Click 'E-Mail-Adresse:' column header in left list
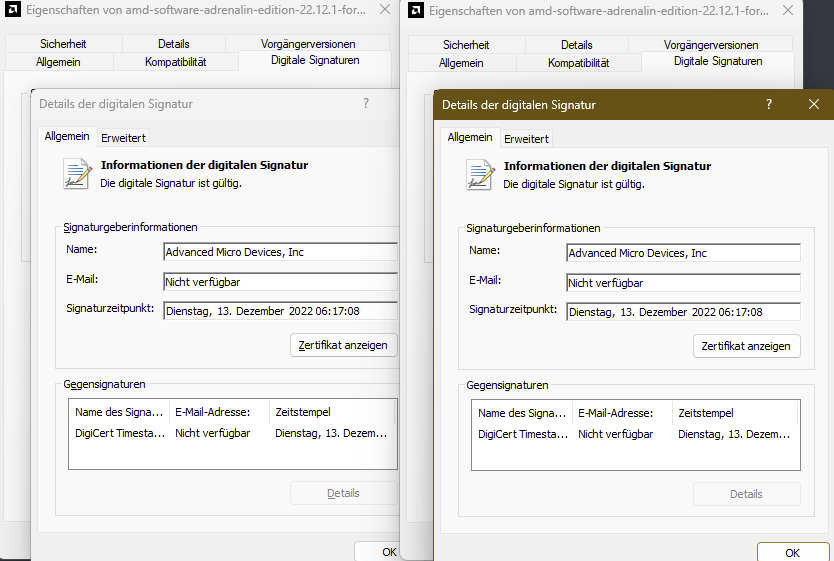834x561 pixels. click(219, 412)
